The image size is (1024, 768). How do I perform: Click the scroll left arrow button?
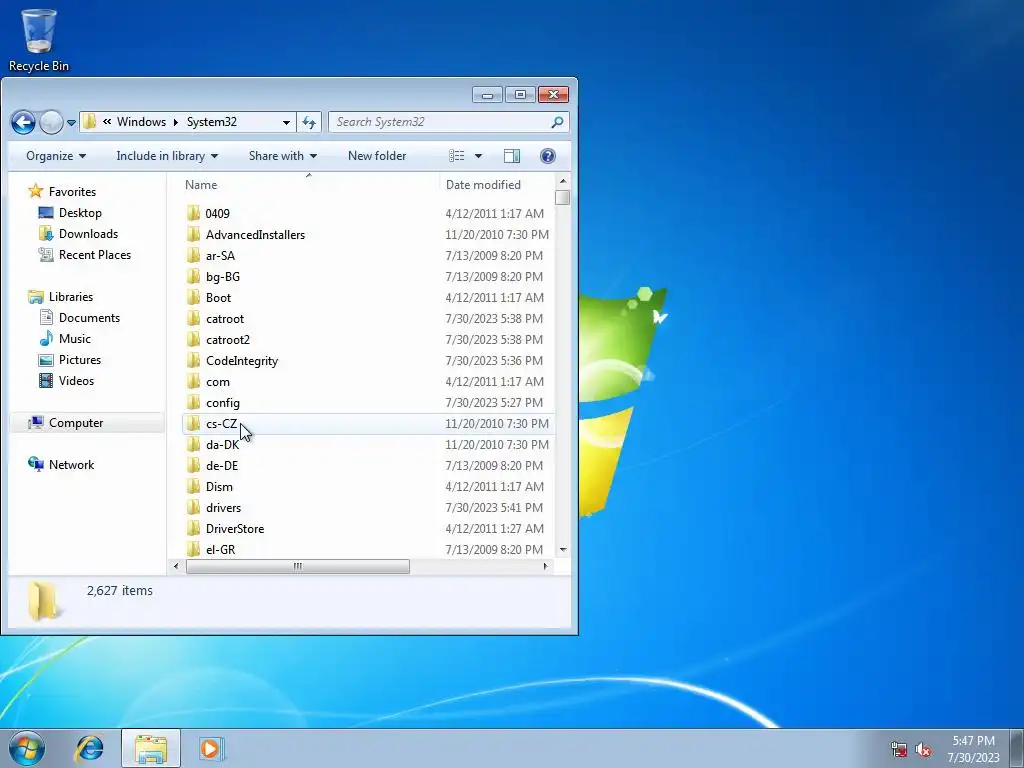tap(176, 566)
